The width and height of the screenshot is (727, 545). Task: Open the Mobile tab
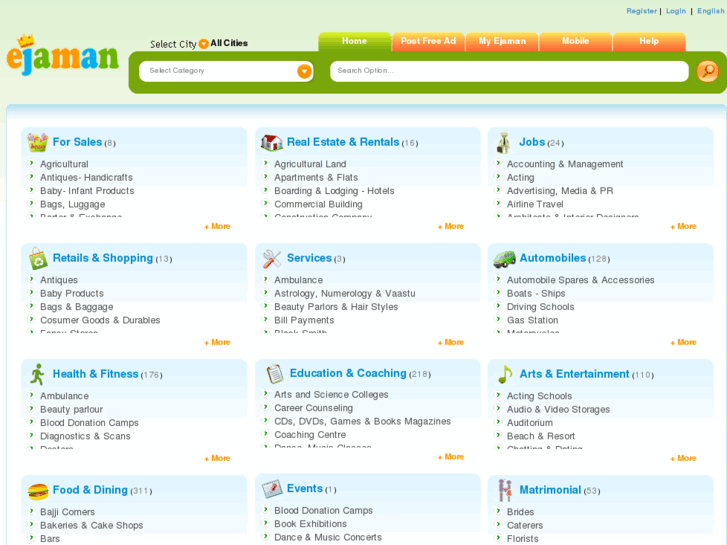pyautogui.click(x=575, y=41)
